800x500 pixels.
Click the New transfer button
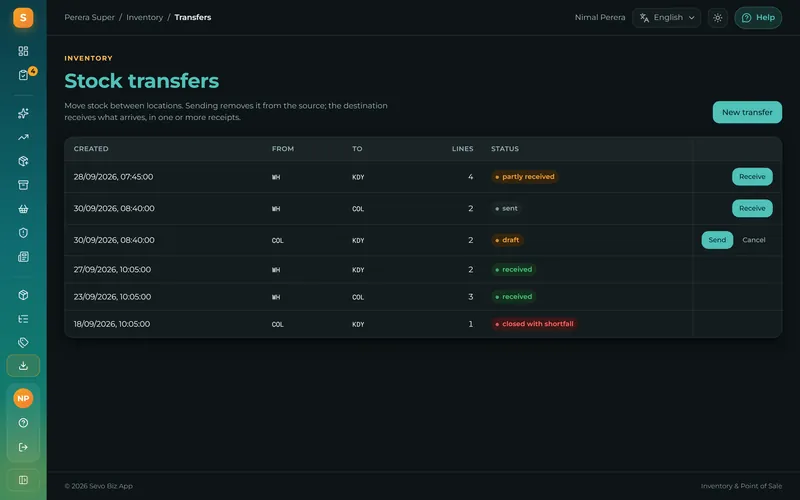747,112
